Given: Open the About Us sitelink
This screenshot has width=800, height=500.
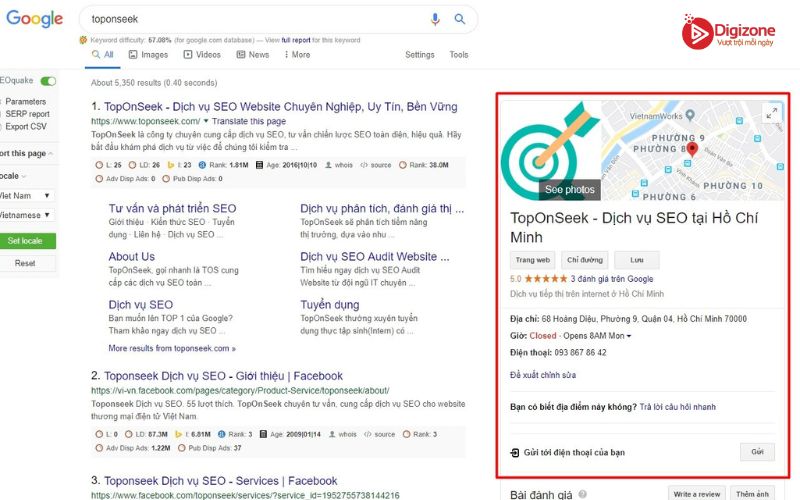Looking at the screenshot, I should (x=132, y=256).
